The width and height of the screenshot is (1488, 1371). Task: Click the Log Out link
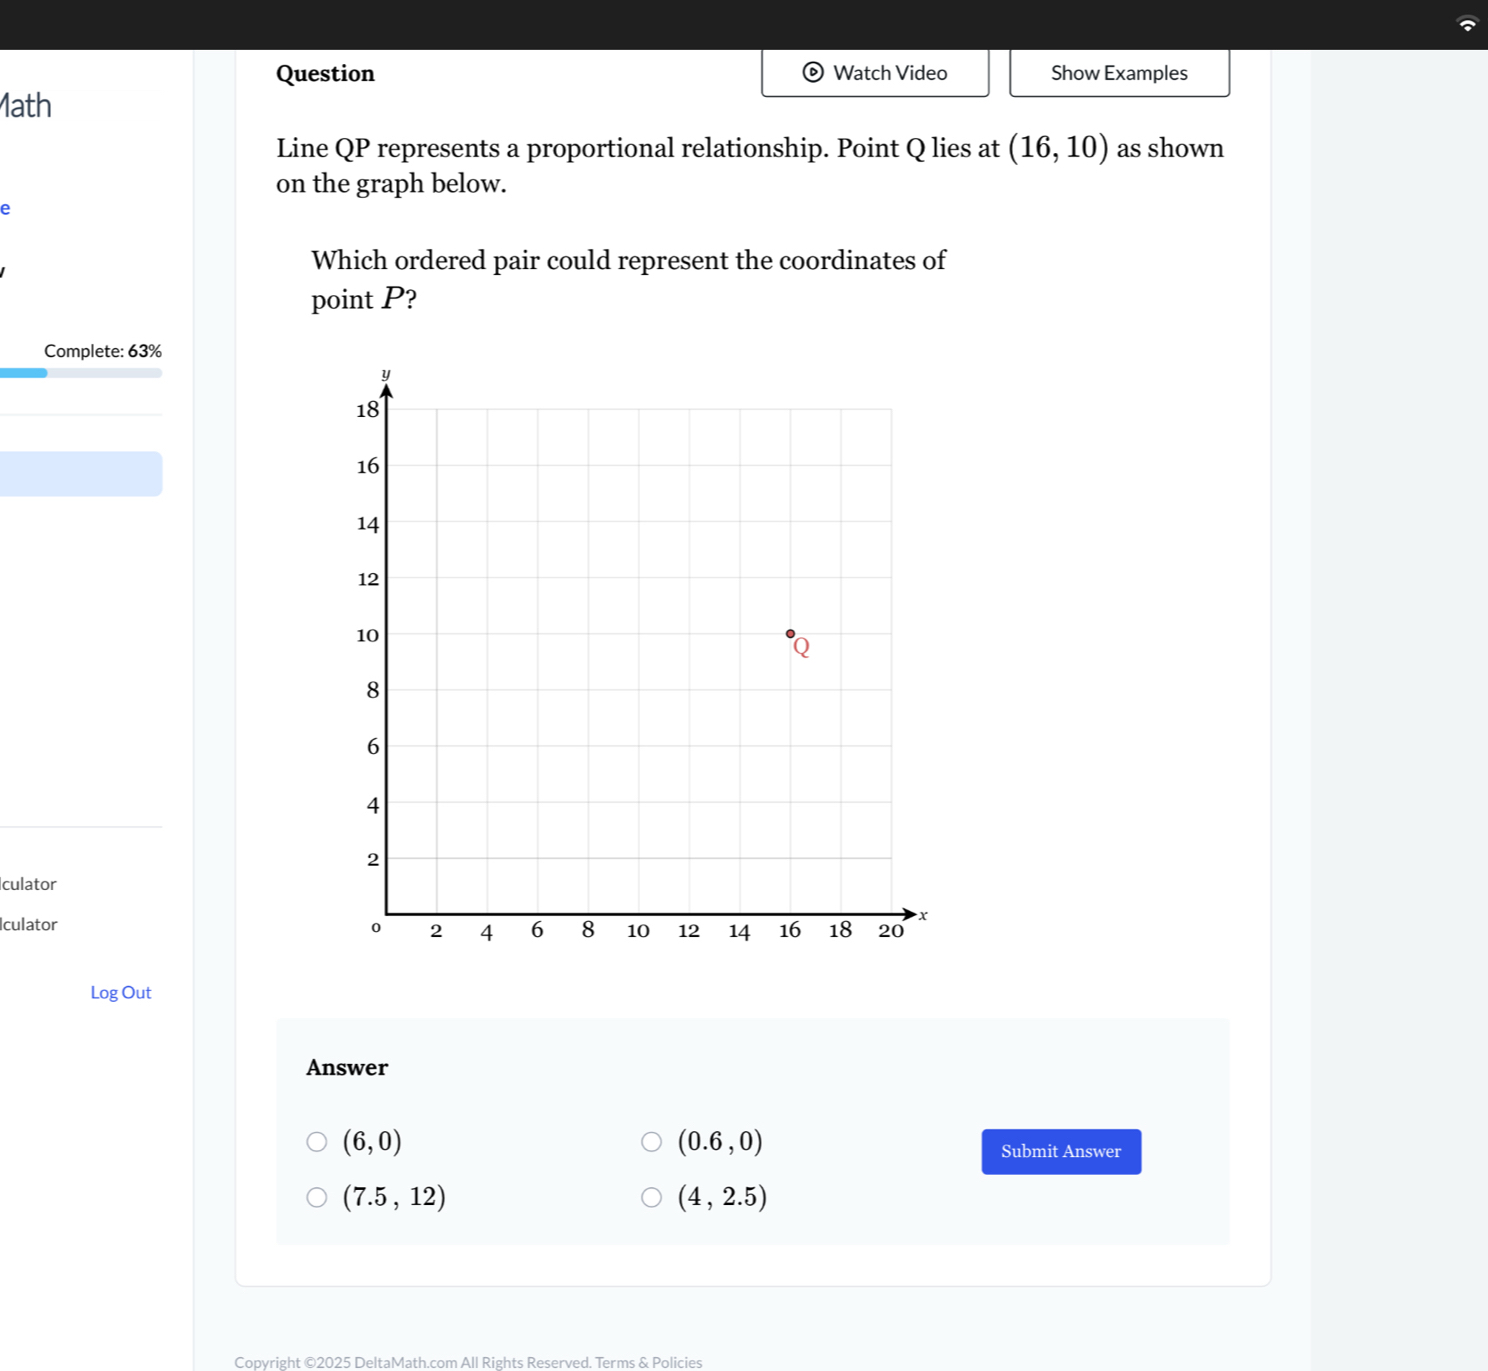tap(120, 992)
